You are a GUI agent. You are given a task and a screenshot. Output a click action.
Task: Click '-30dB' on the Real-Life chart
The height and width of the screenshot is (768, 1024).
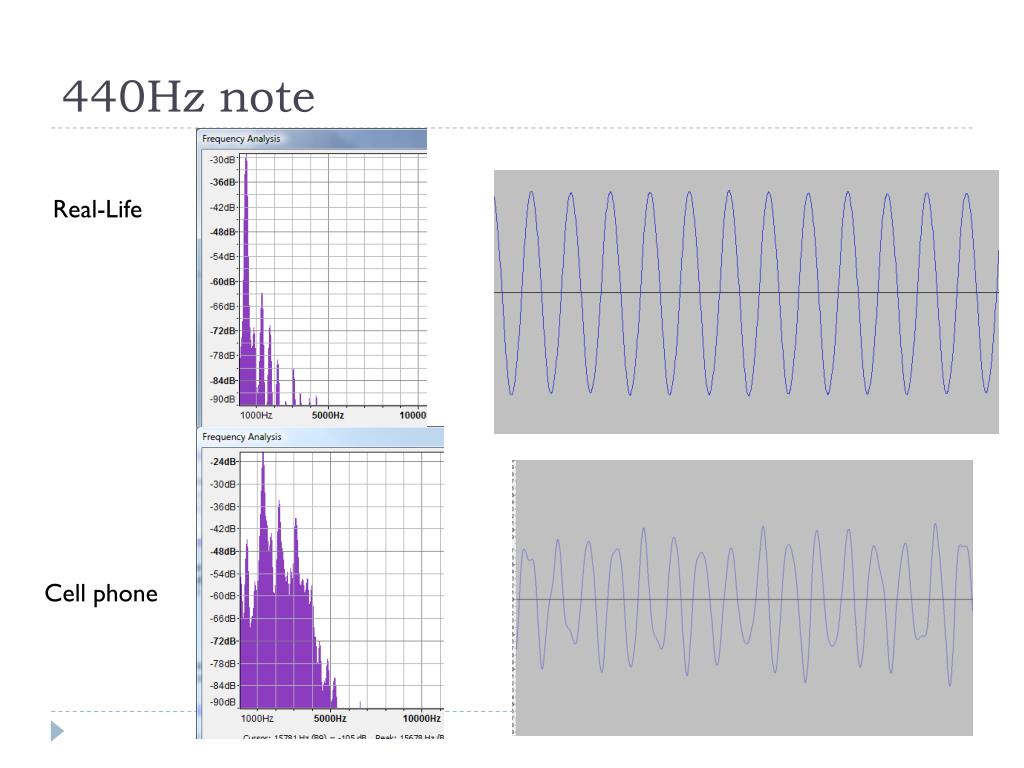point(222,160)
